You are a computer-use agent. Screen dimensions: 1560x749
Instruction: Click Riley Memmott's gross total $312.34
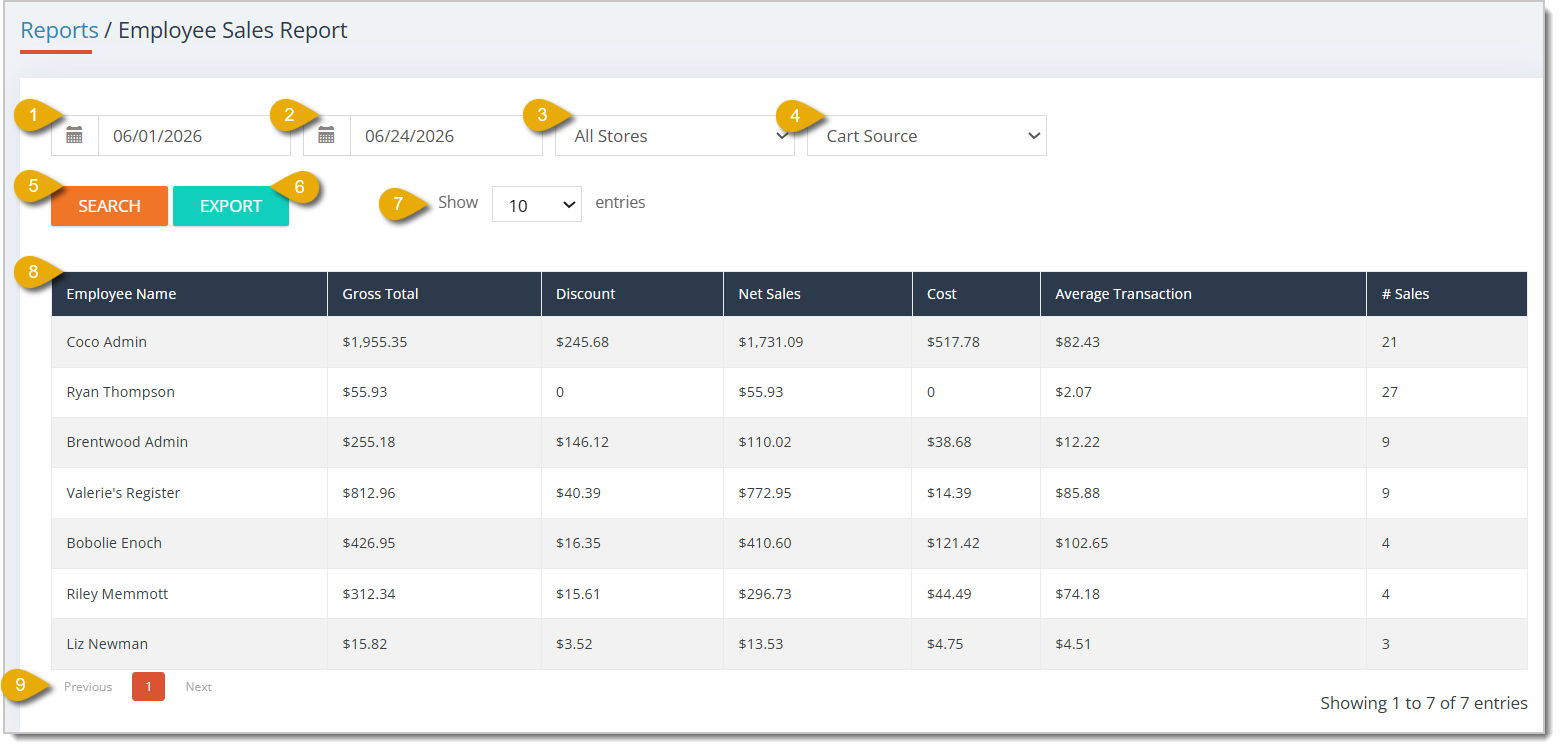(369, 594)
